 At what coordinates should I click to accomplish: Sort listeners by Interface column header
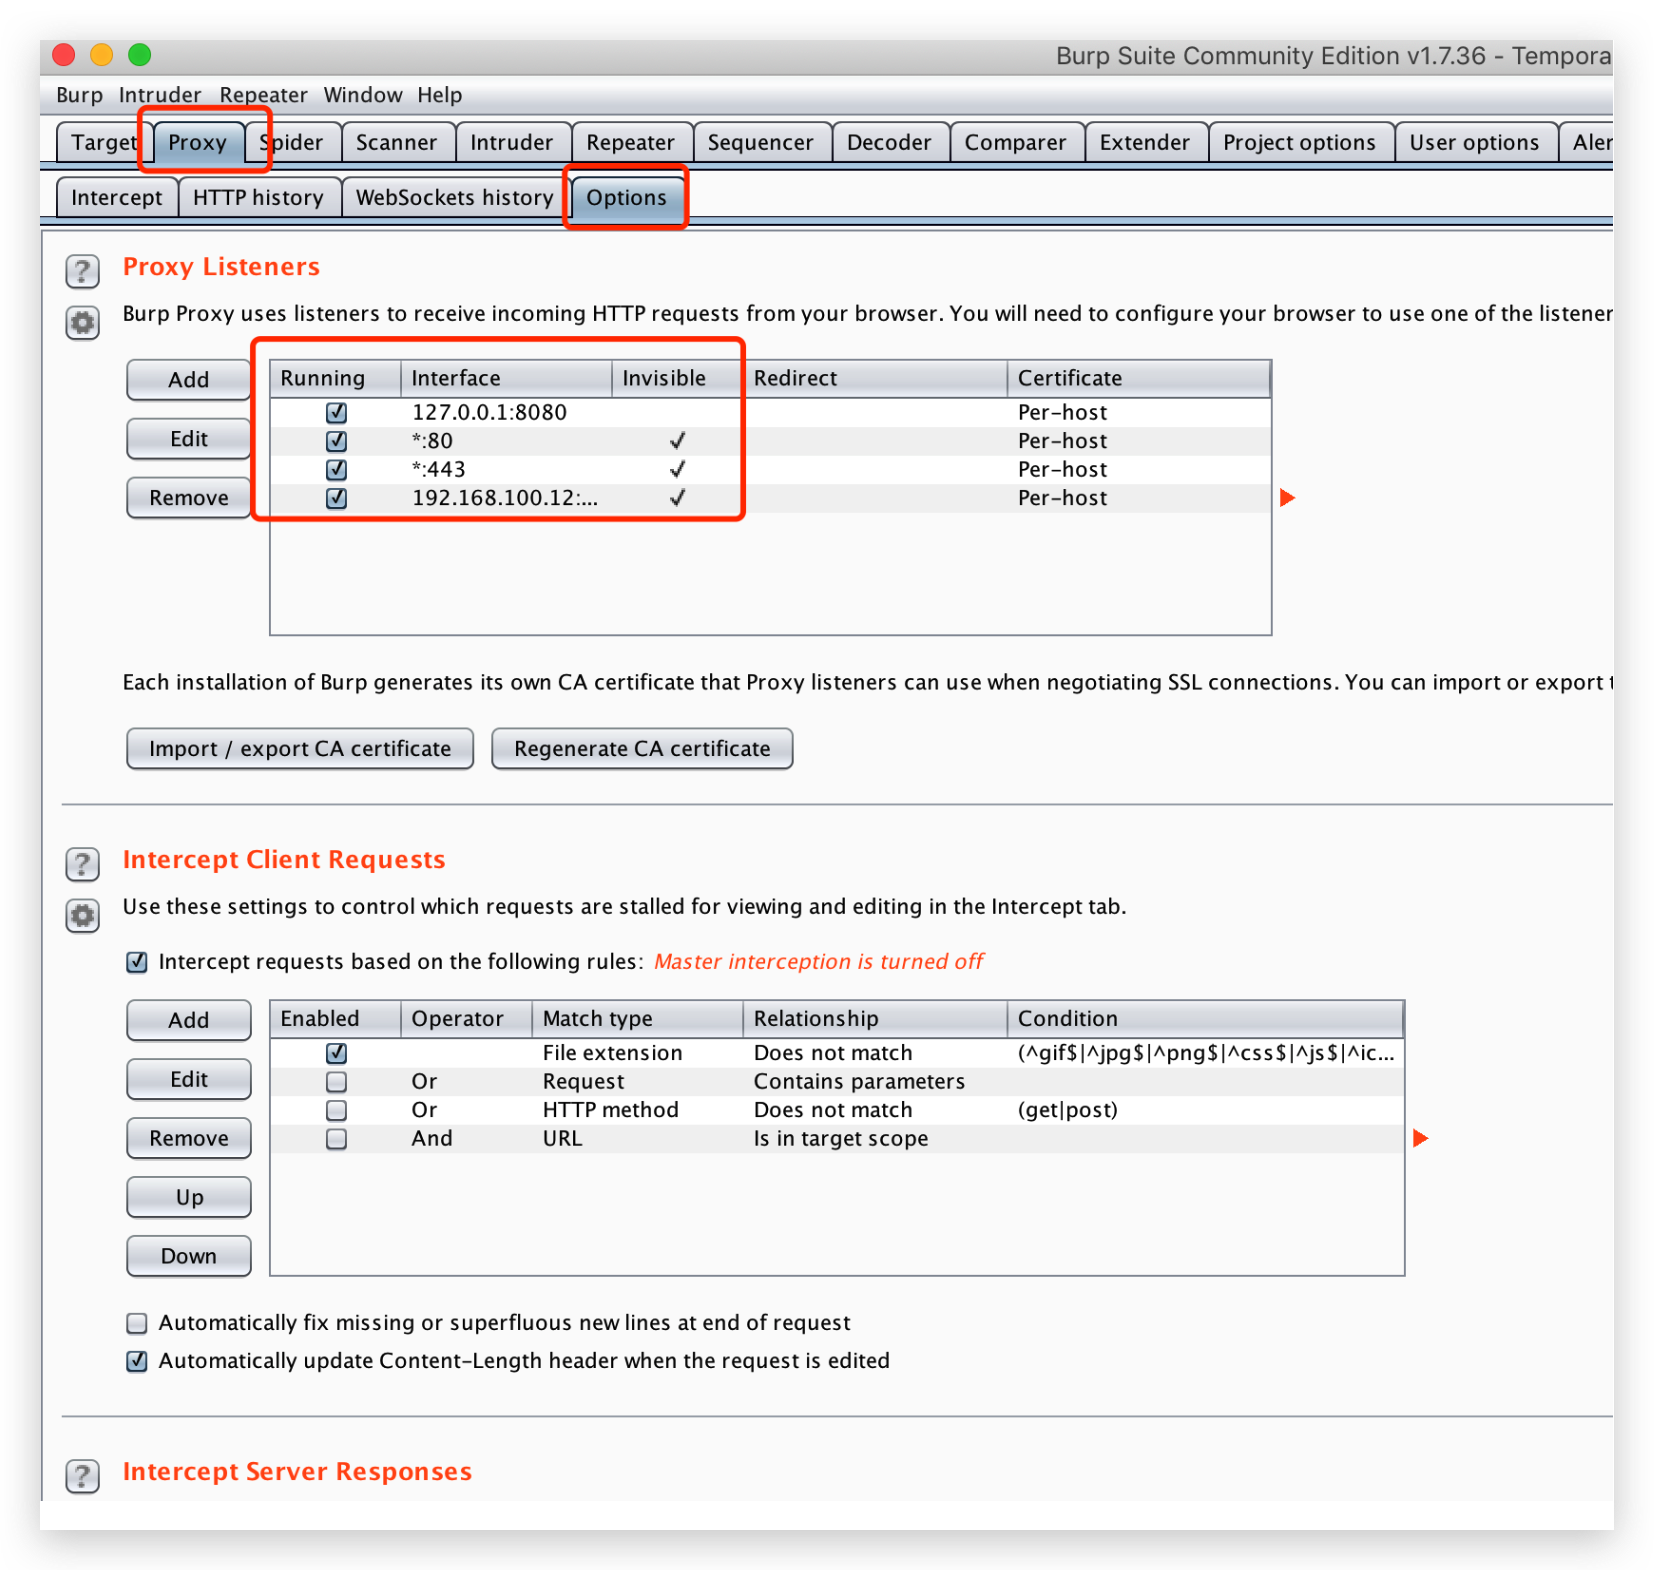click(x=507, y=378)
